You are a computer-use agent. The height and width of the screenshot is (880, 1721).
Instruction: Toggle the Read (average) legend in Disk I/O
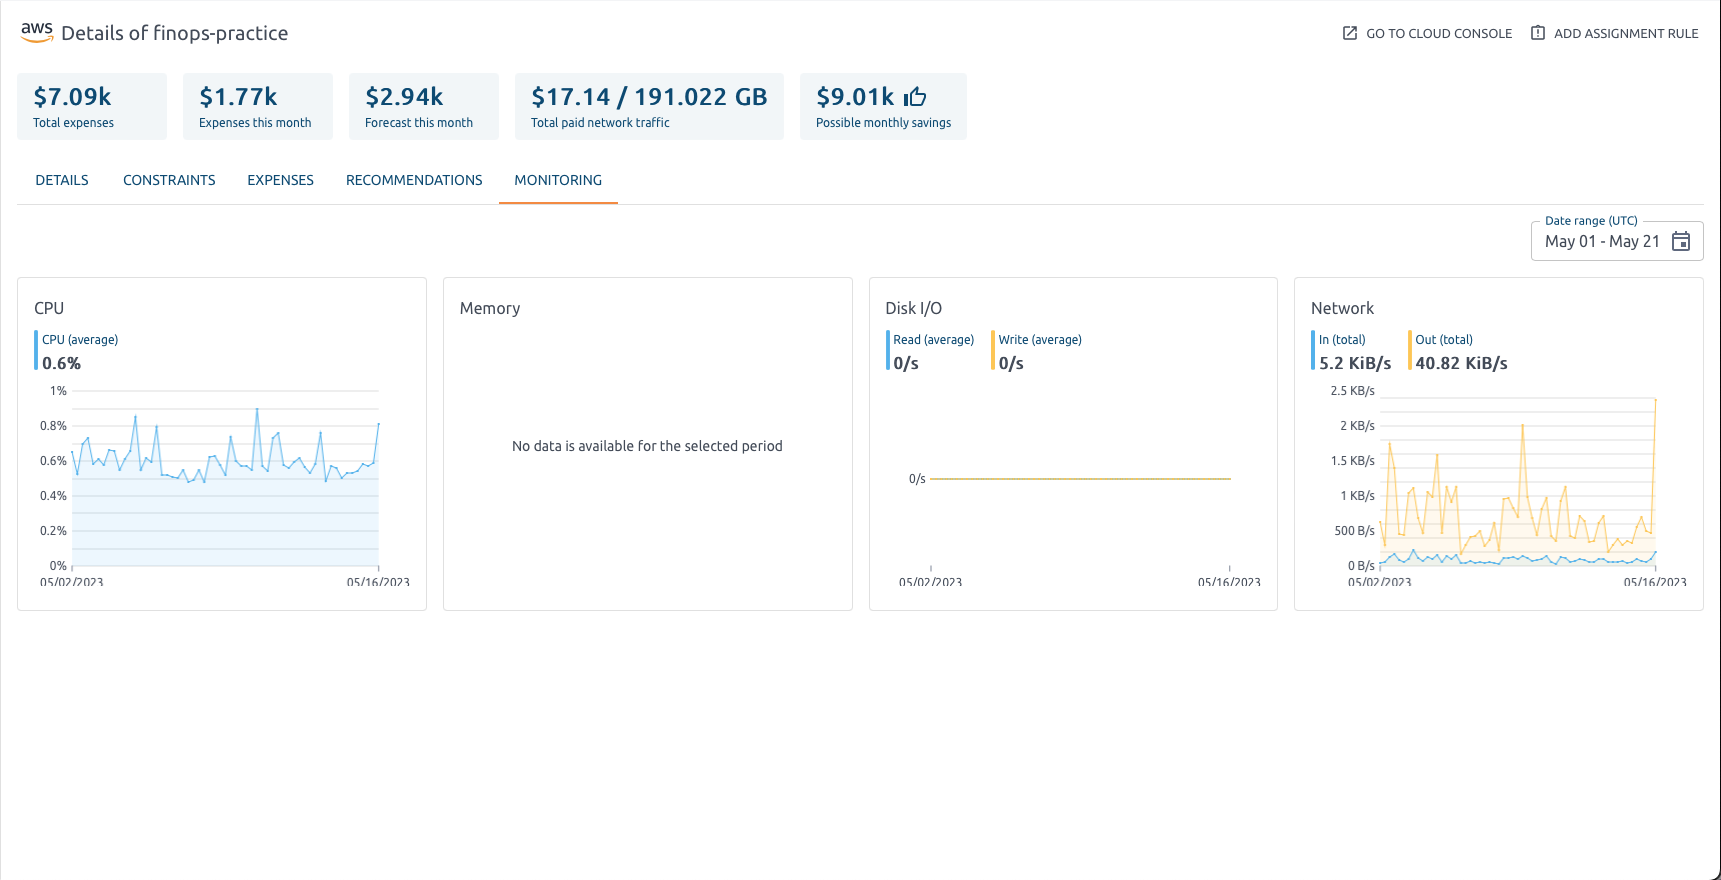click(932, 340)
